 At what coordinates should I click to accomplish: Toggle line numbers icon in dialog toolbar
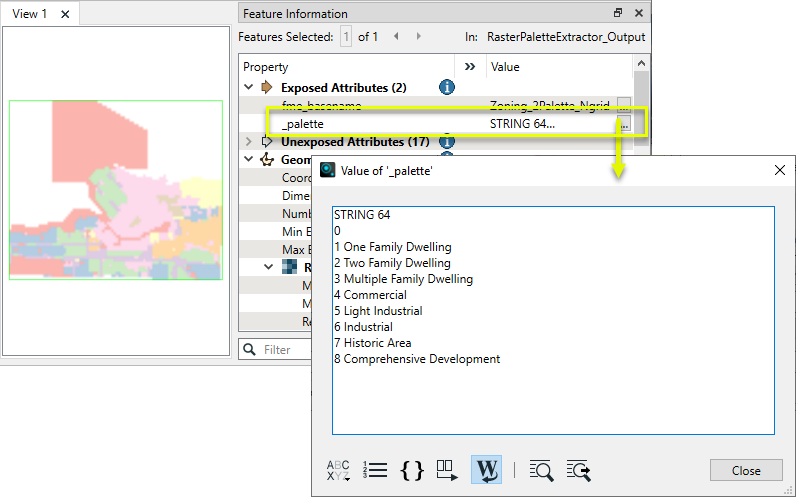pos(375,470)
